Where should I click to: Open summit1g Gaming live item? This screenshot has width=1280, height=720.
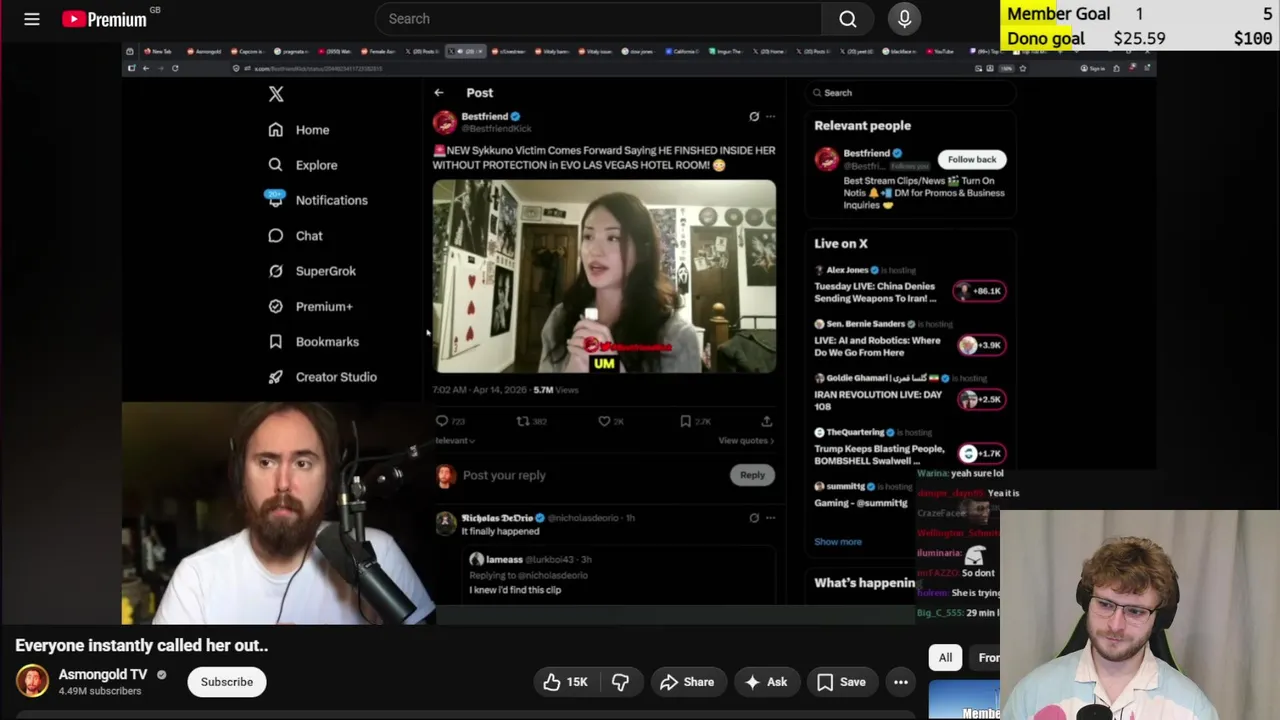863,495
